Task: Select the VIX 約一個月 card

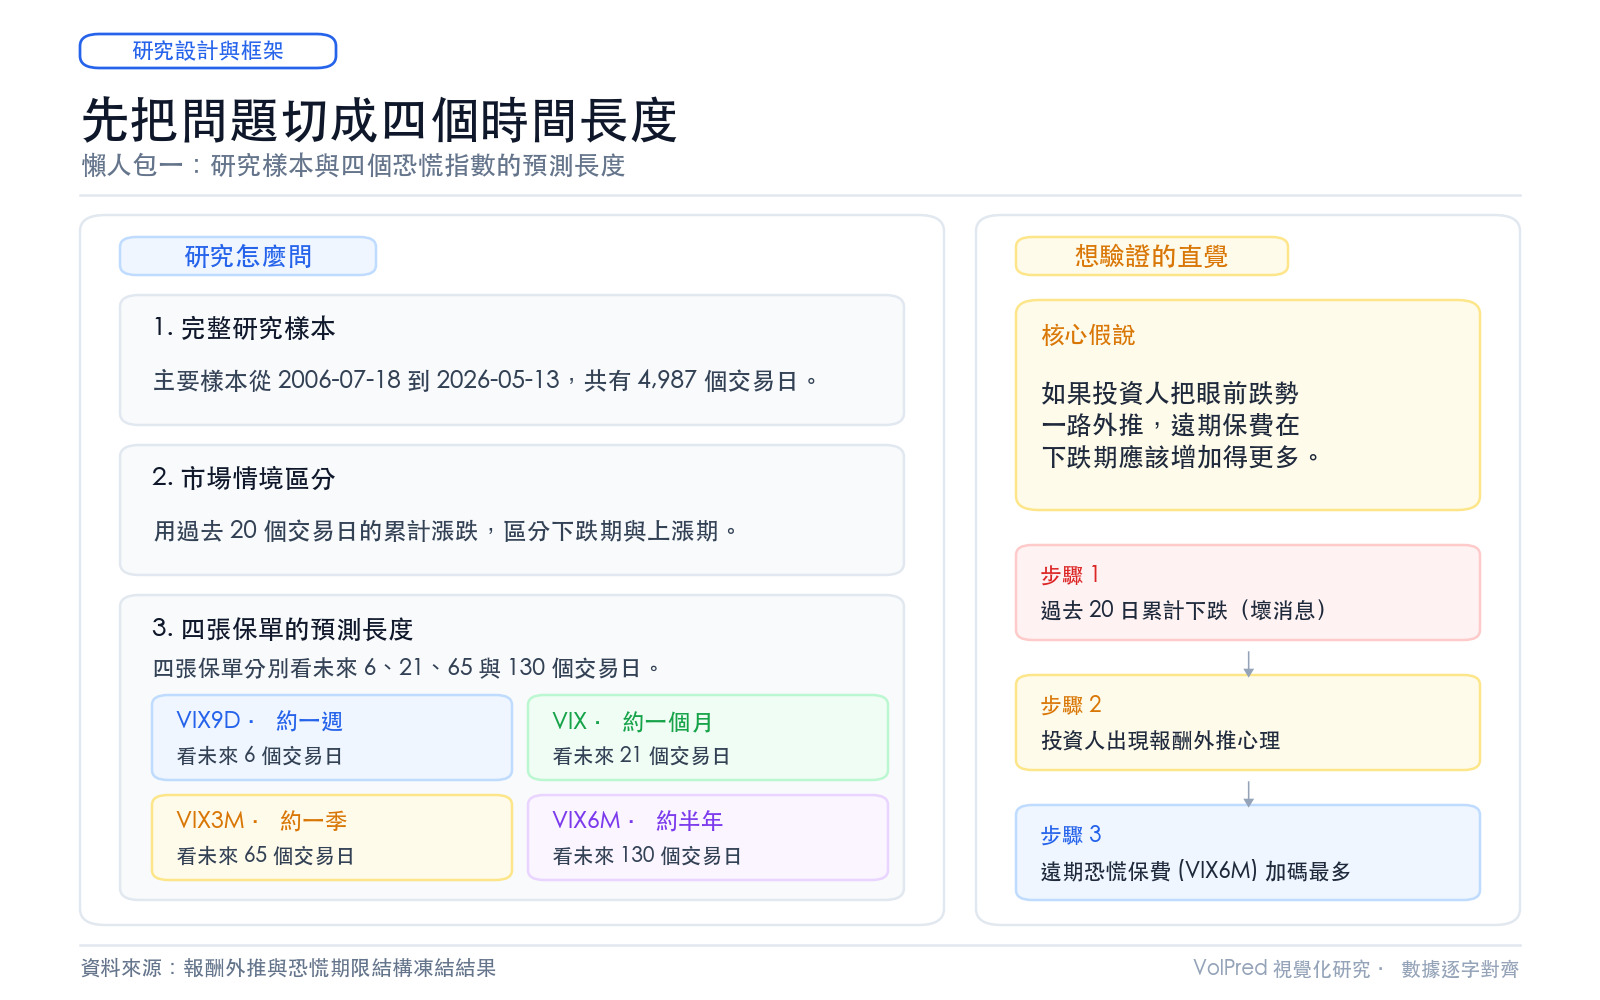Action: (708, 738)
